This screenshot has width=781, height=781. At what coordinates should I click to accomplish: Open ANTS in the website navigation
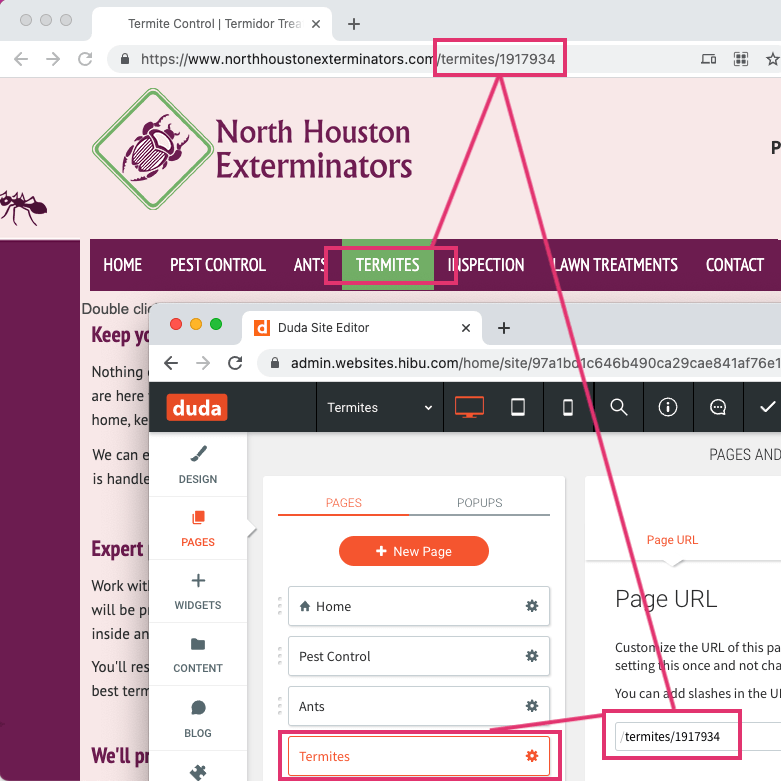(x=309, y=265)
